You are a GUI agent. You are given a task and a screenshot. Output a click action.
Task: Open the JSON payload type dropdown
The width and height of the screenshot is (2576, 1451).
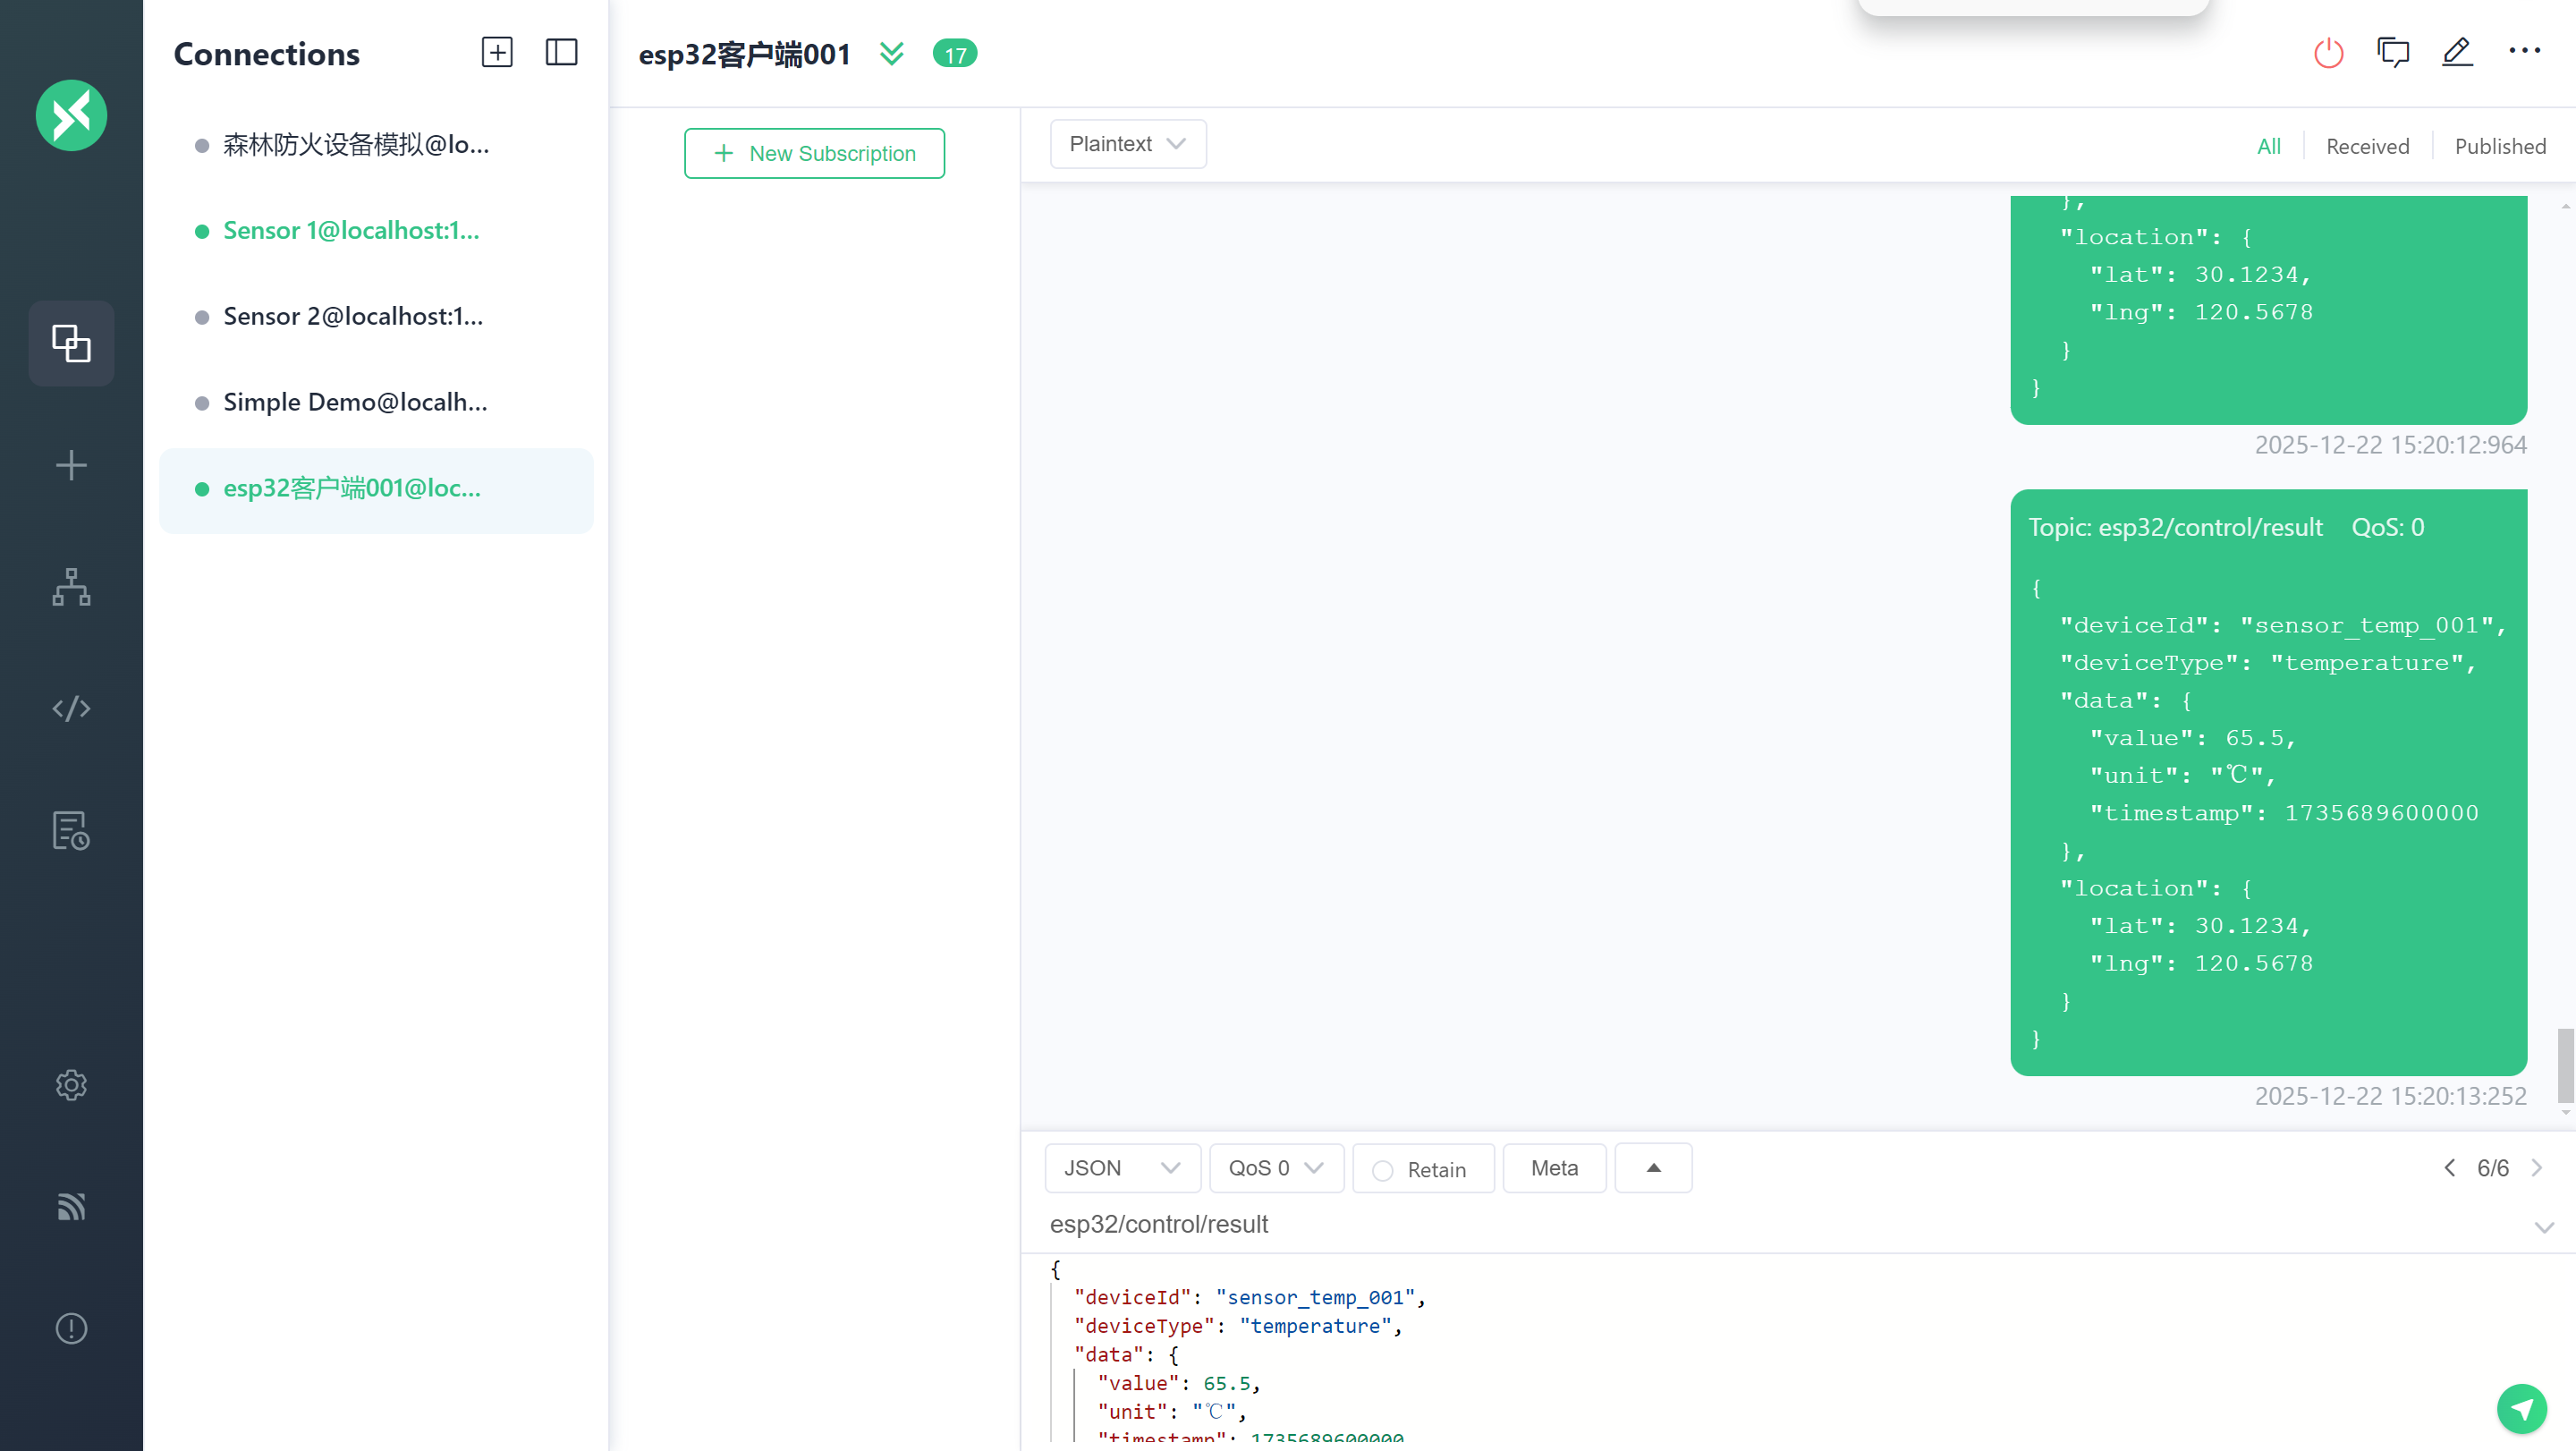(1121, 1168)
